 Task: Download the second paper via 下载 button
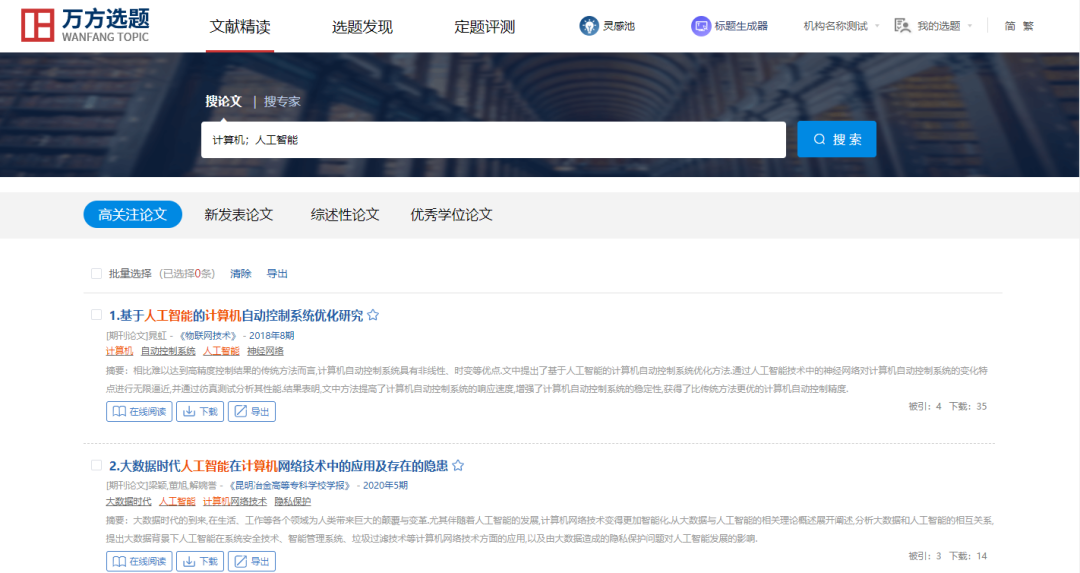pyautogui.click(x=200, y=561)
